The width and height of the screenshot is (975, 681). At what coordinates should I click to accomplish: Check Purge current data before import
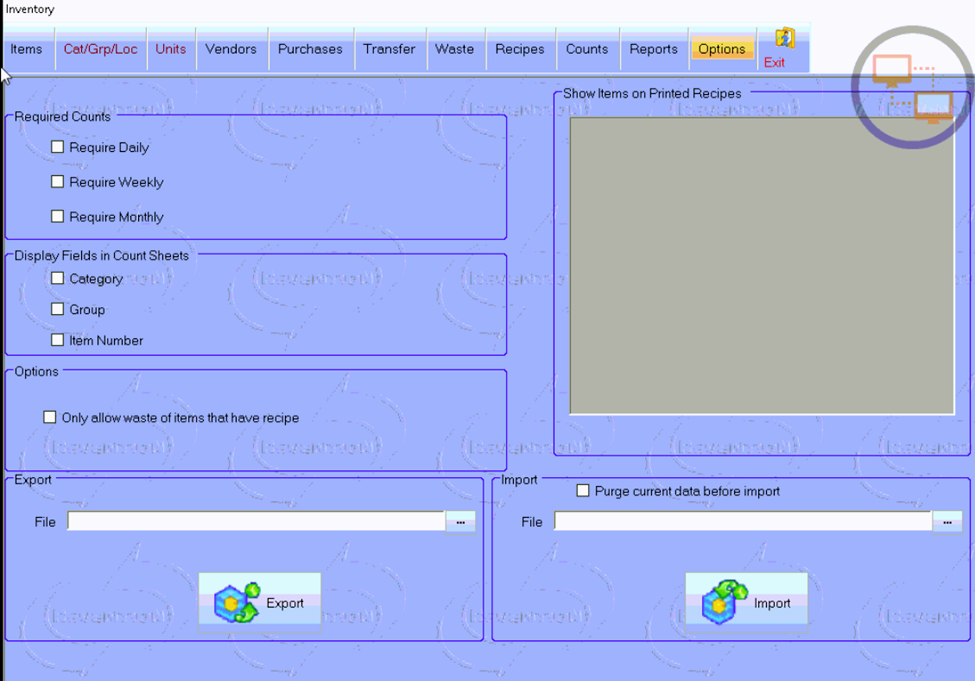583,491
